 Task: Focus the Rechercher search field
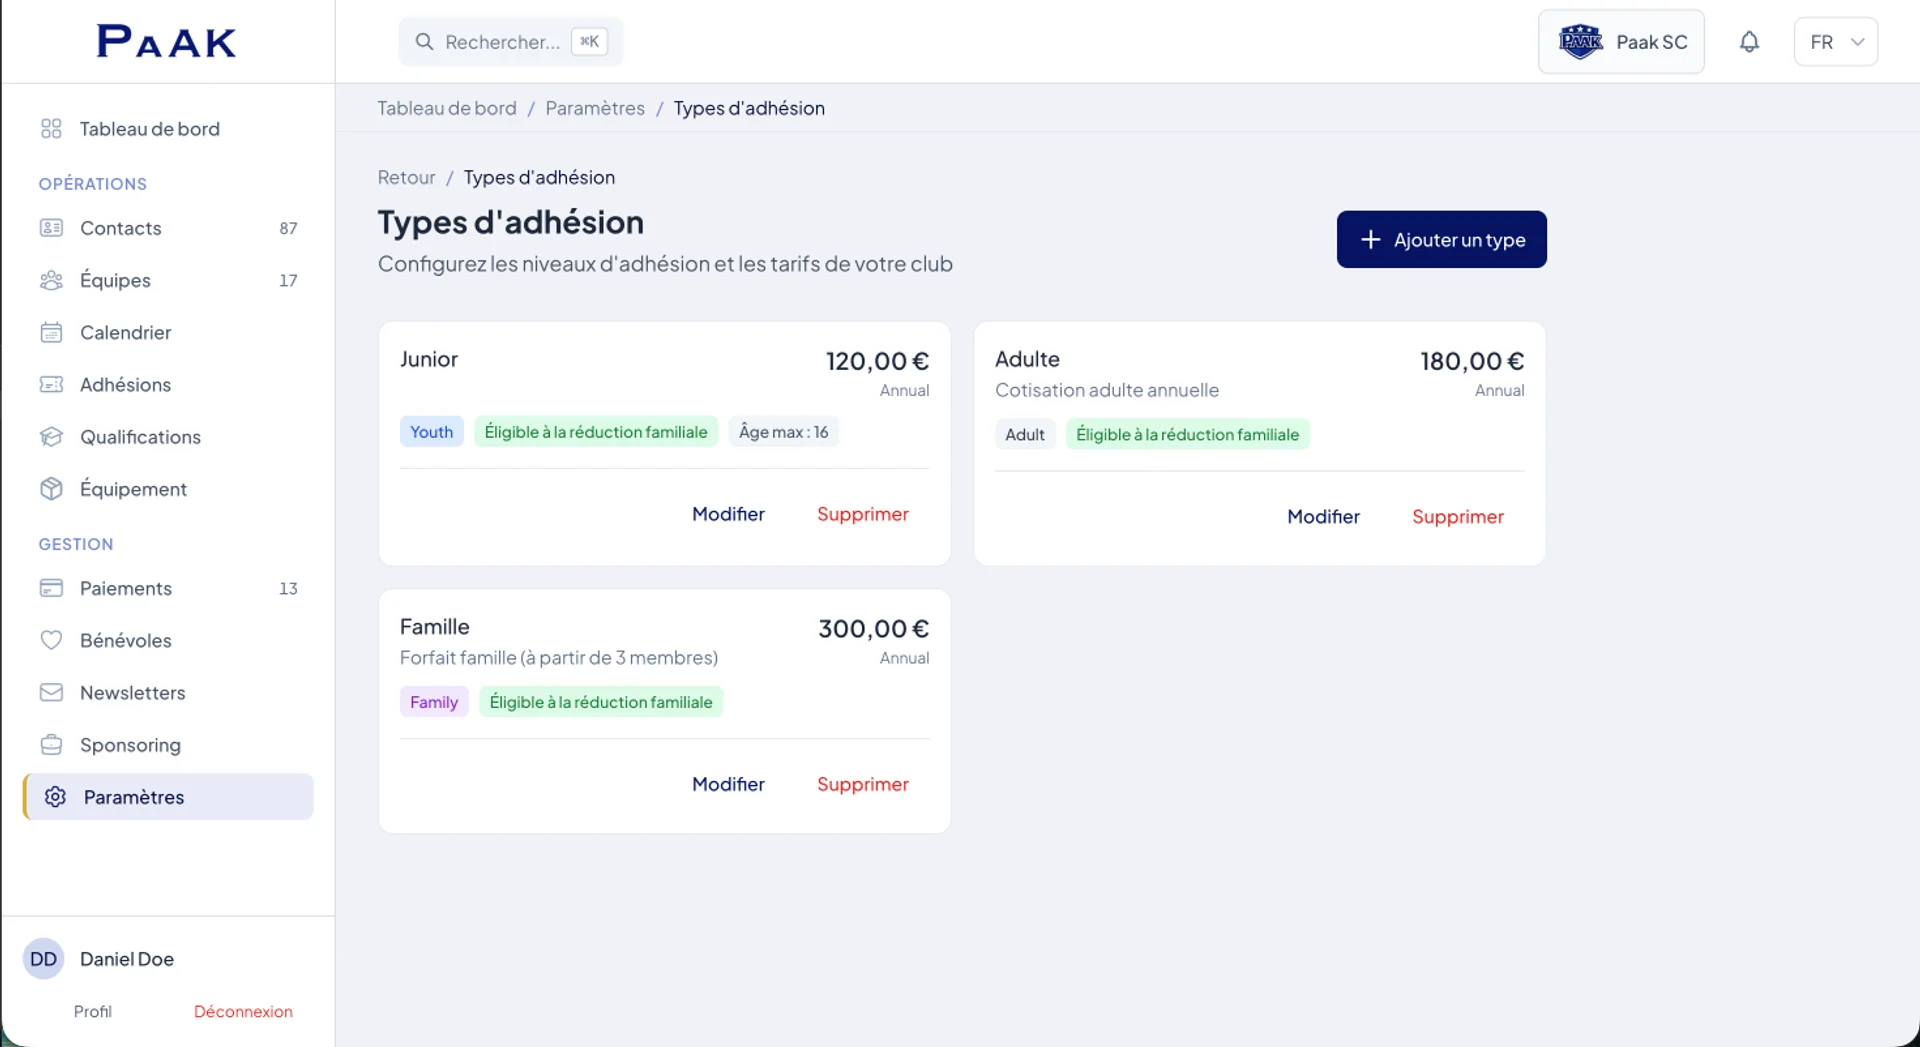point(510,41)
